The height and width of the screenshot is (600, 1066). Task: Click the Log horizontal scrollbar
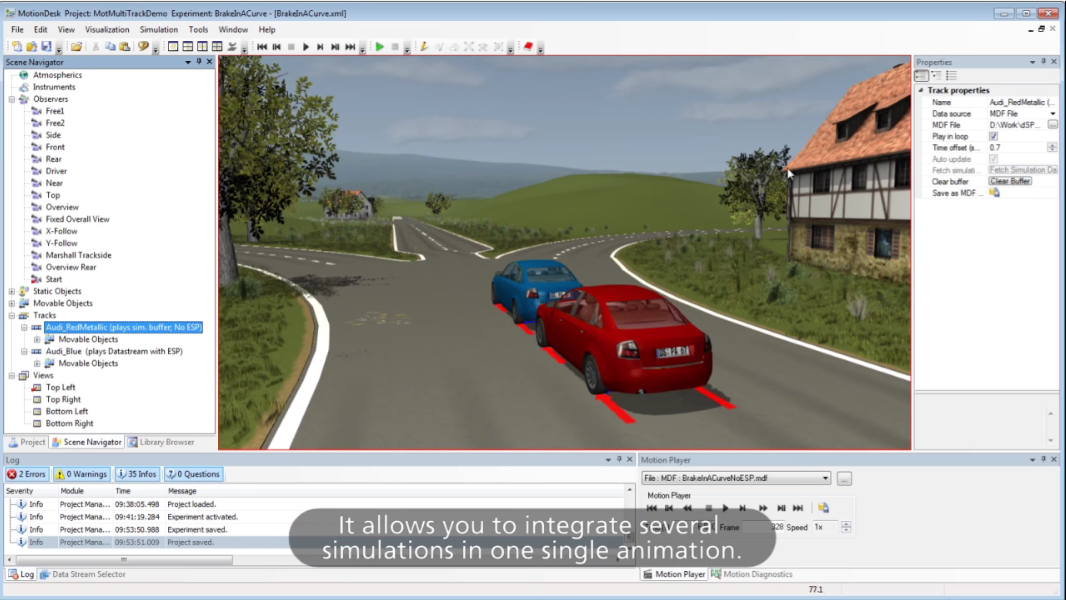pos(124,560)
